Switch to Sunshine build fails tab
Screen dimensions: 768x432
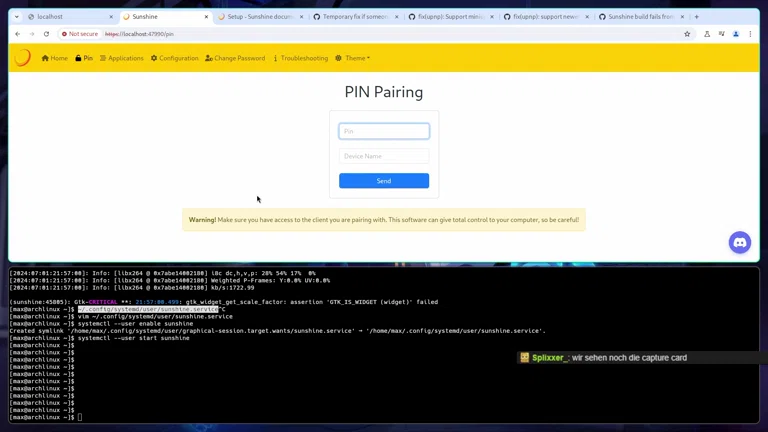641,17
